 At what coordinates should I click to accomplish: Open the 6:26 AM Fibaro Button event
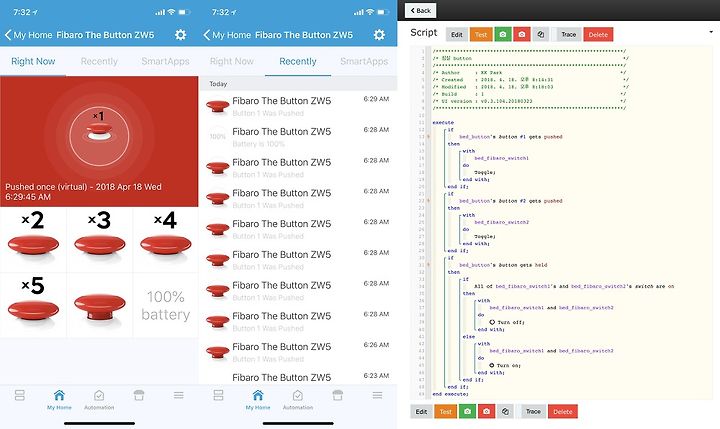[298, 352]
